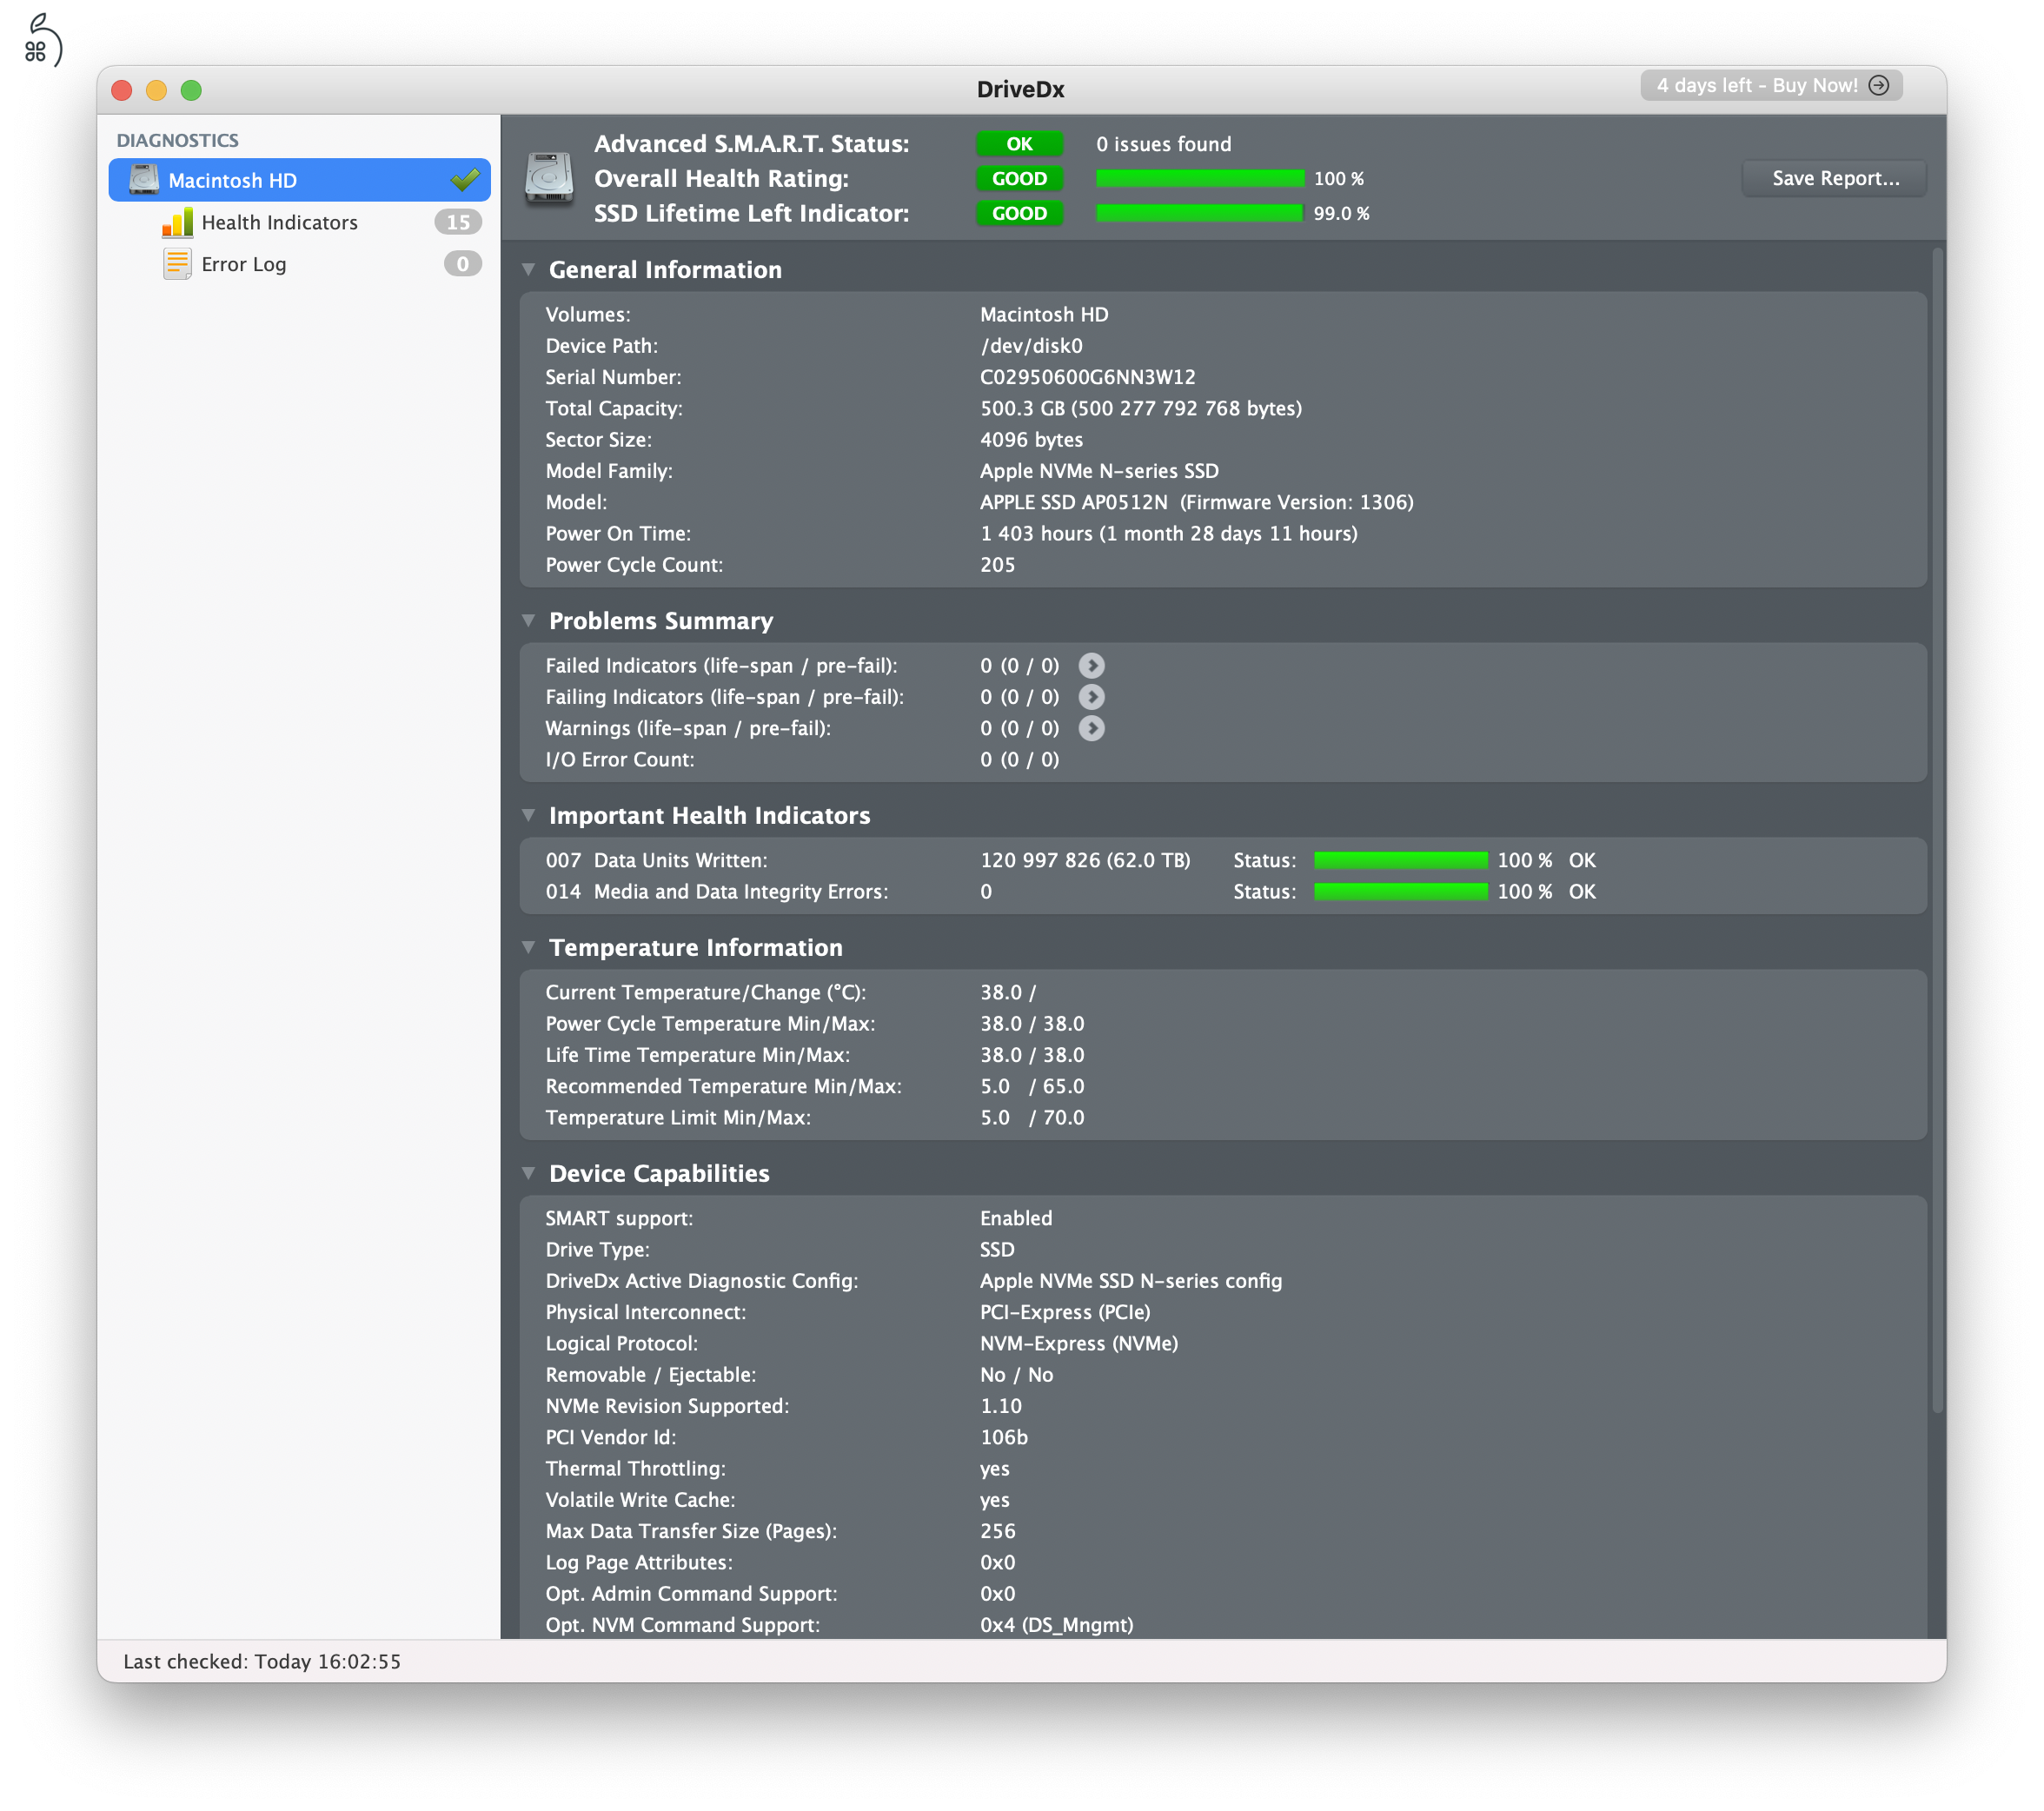Viewport: 2044px width, 1811px height.
Task: Click the SSD Lifetime Left progress bar
Action: [1200, 213]
